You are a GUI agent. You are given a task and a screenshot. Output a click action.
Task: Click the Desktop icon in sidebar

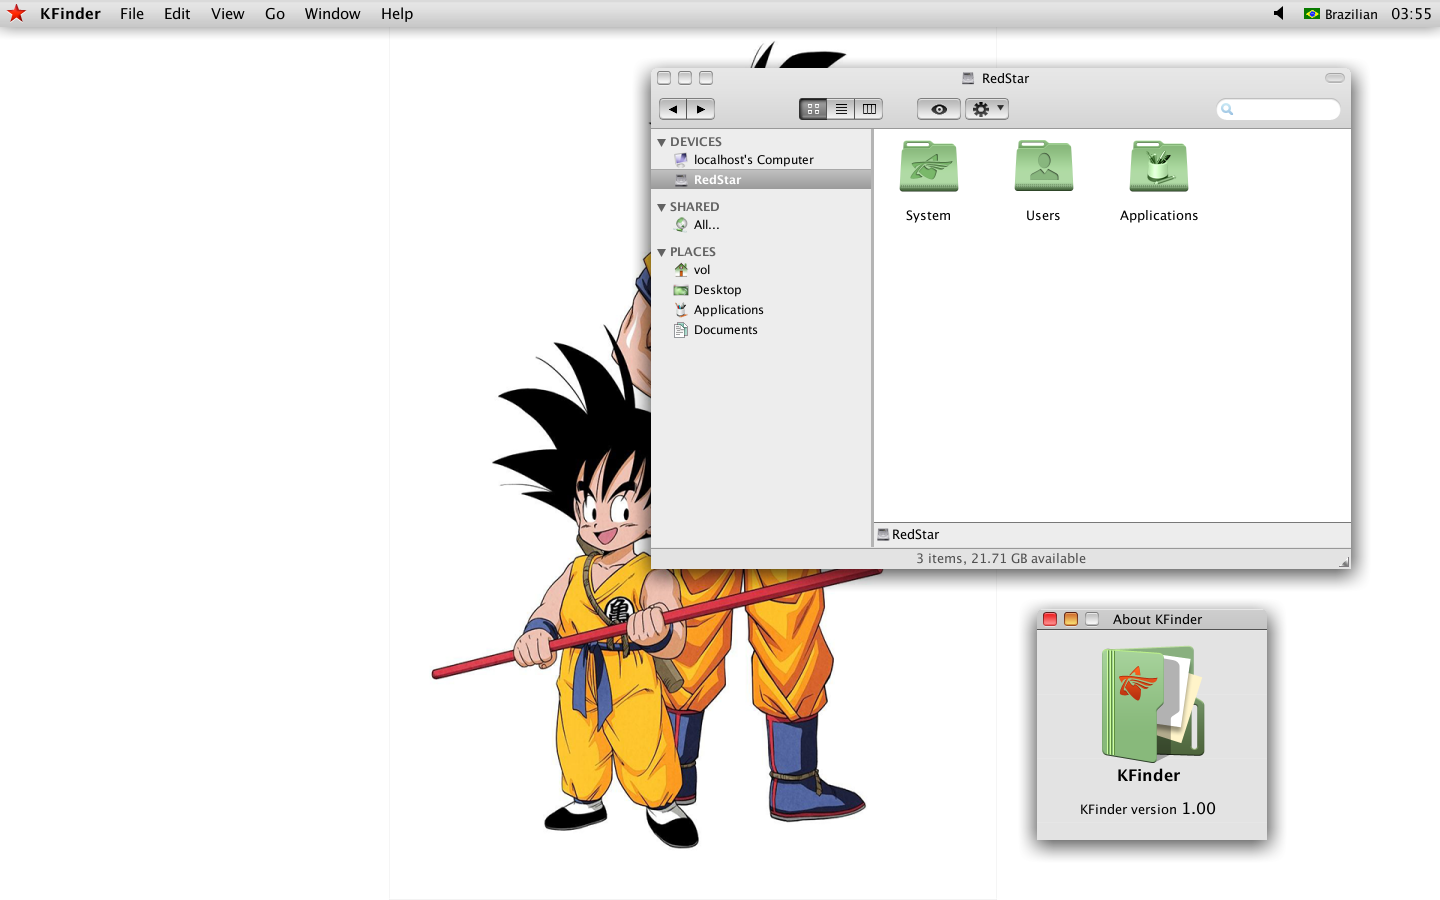click(681, 290)
